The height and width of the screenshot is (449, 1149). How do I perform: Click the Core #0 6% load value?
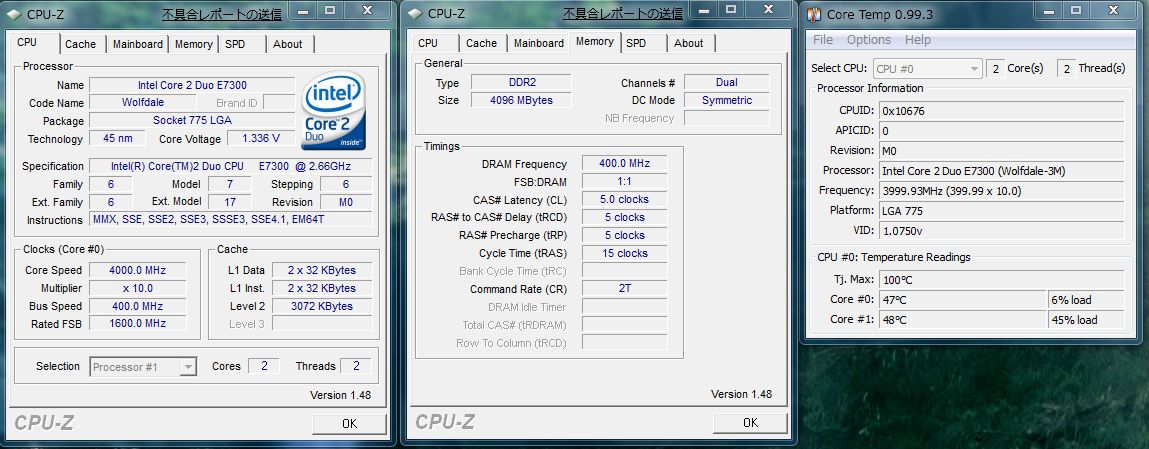click(1086, 300)
